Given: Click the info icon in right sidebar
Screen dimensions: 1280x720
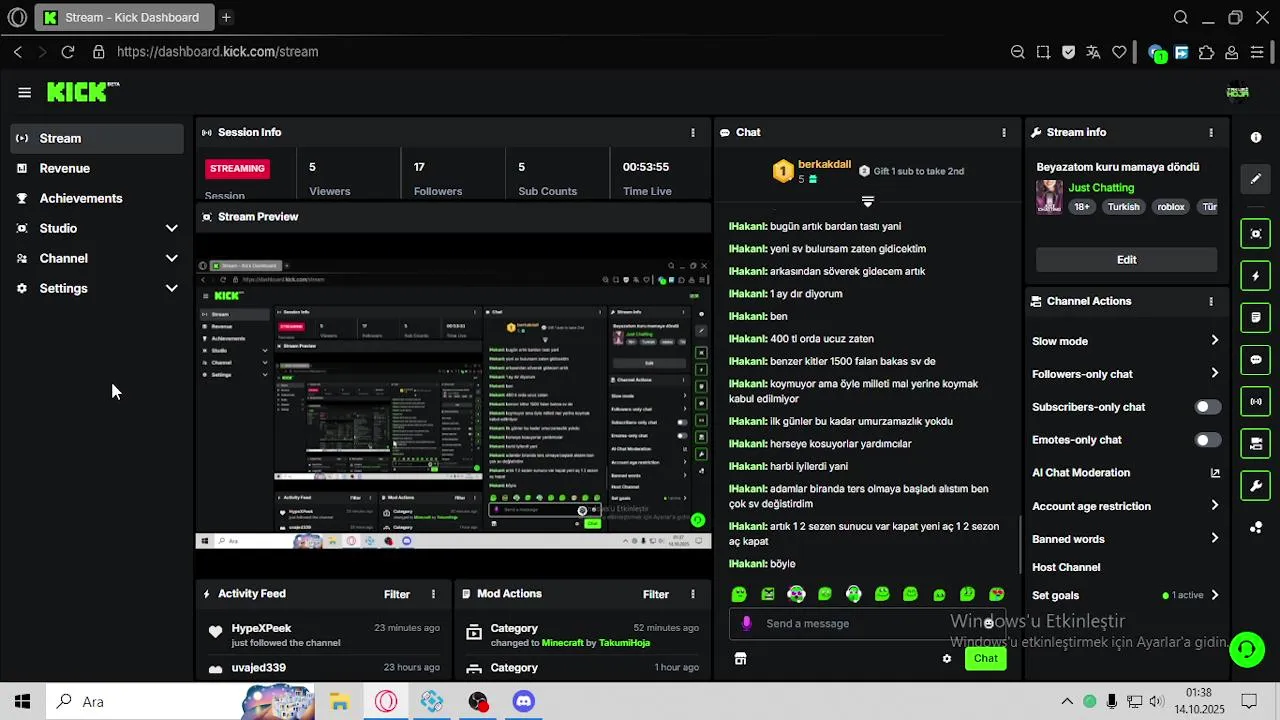Looking at the screenshot, I should click(1256, 137).
